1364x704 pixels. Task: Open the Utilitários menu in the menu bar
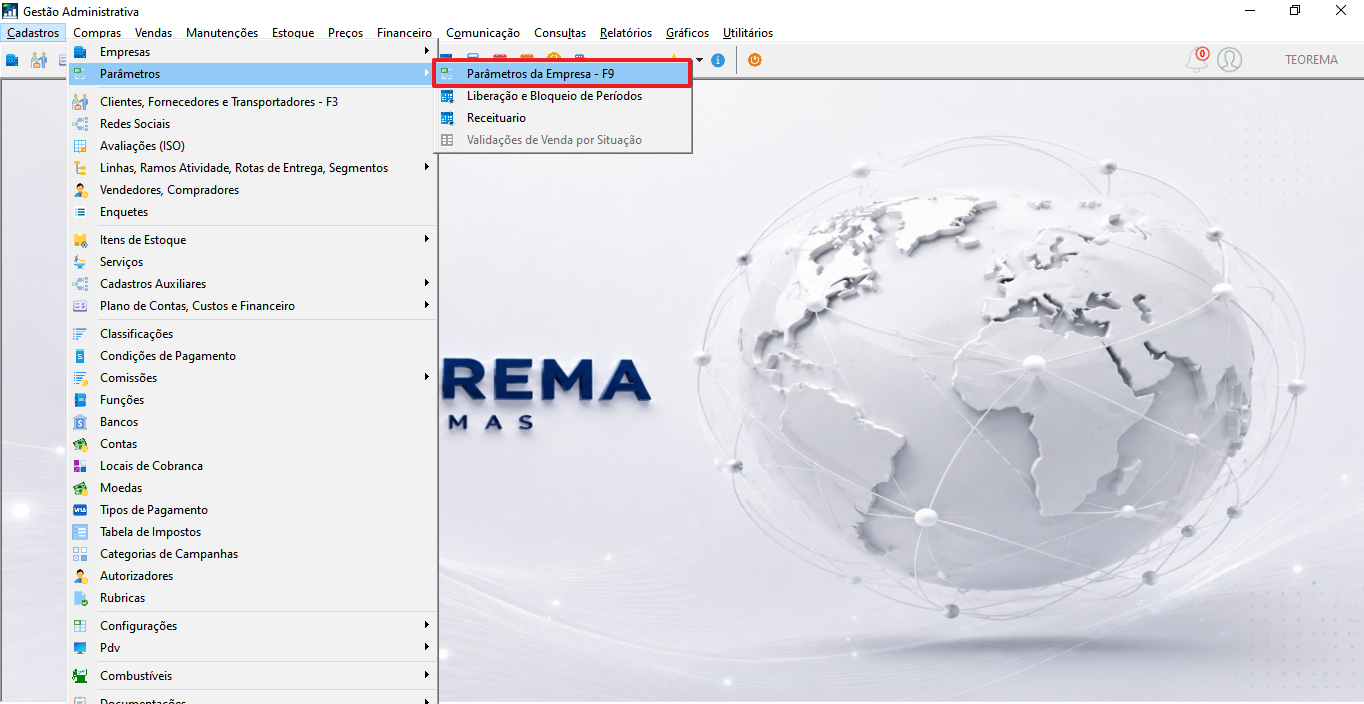(x=748, y=33)
